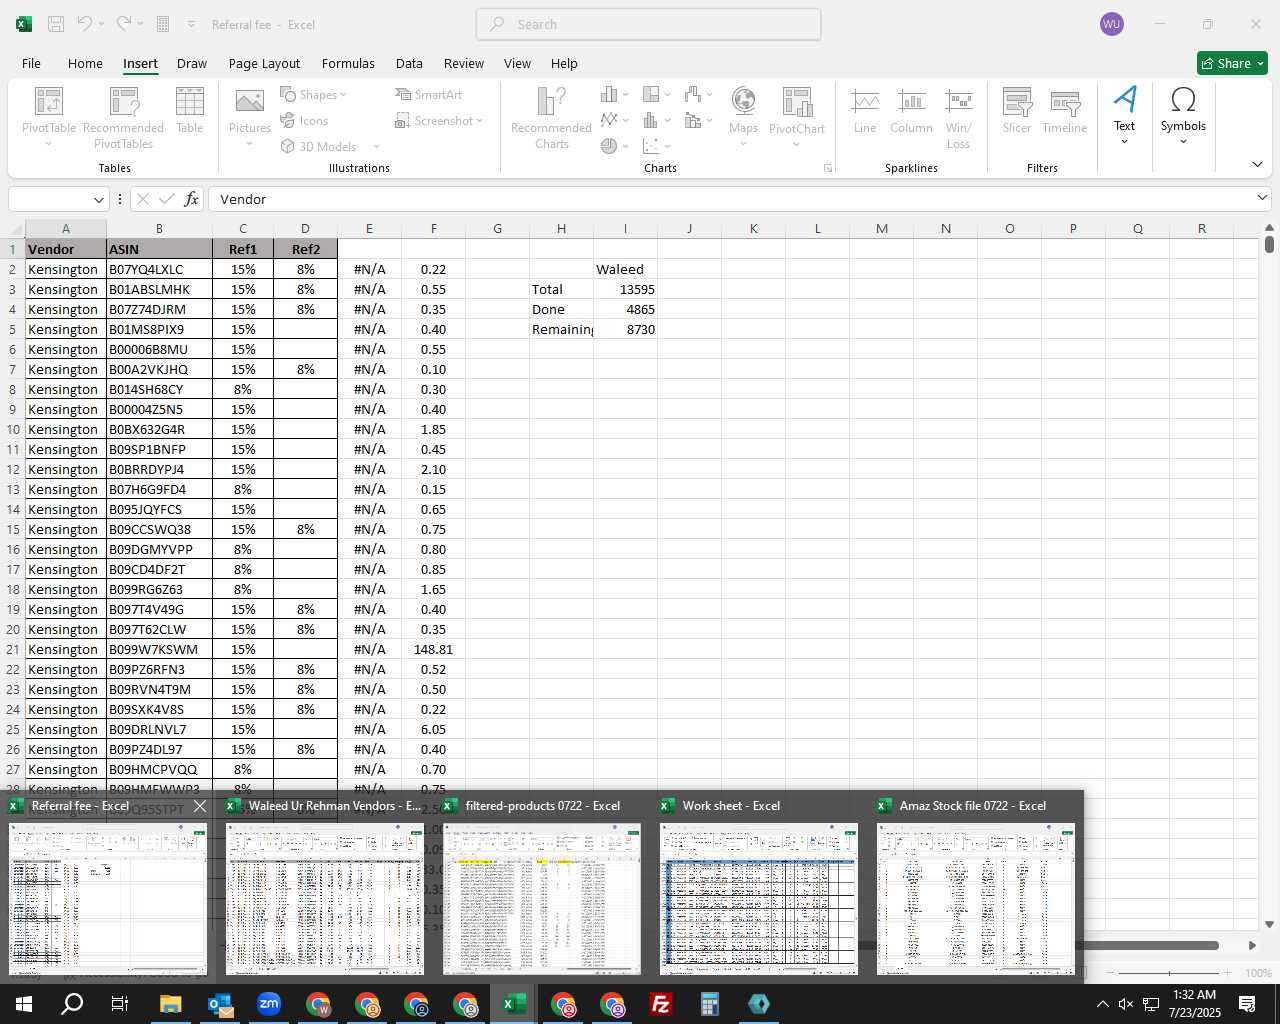Select column H header
This screenshot has width=1280, height=1024.
click(561, 228)
